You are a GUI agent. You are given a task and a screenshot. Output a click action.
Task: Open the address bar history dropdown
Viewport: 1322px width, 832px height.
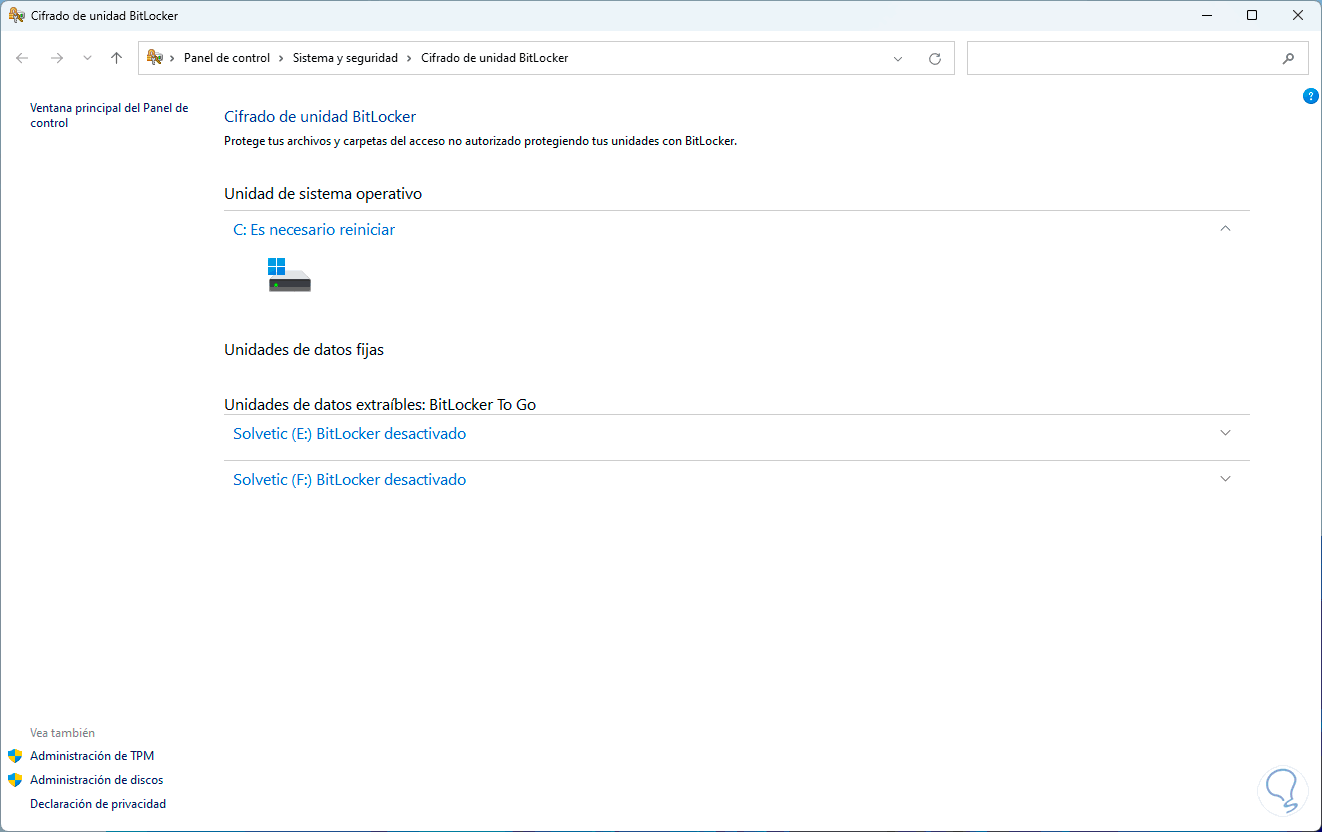coord(898,58)
